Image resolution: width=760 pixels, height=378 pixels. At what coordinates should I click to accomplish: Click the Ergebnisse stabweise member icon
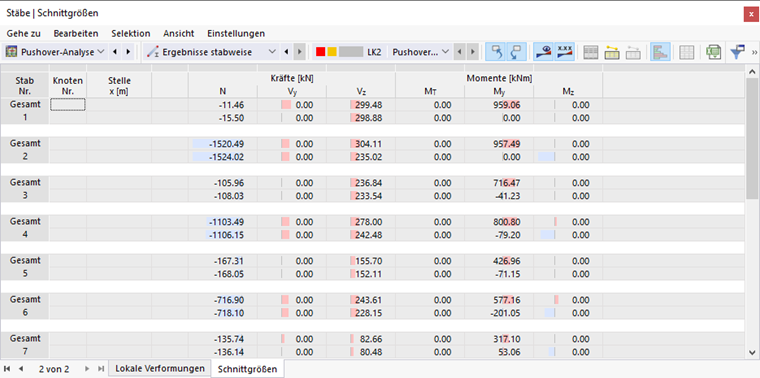(x=154, y=52)
